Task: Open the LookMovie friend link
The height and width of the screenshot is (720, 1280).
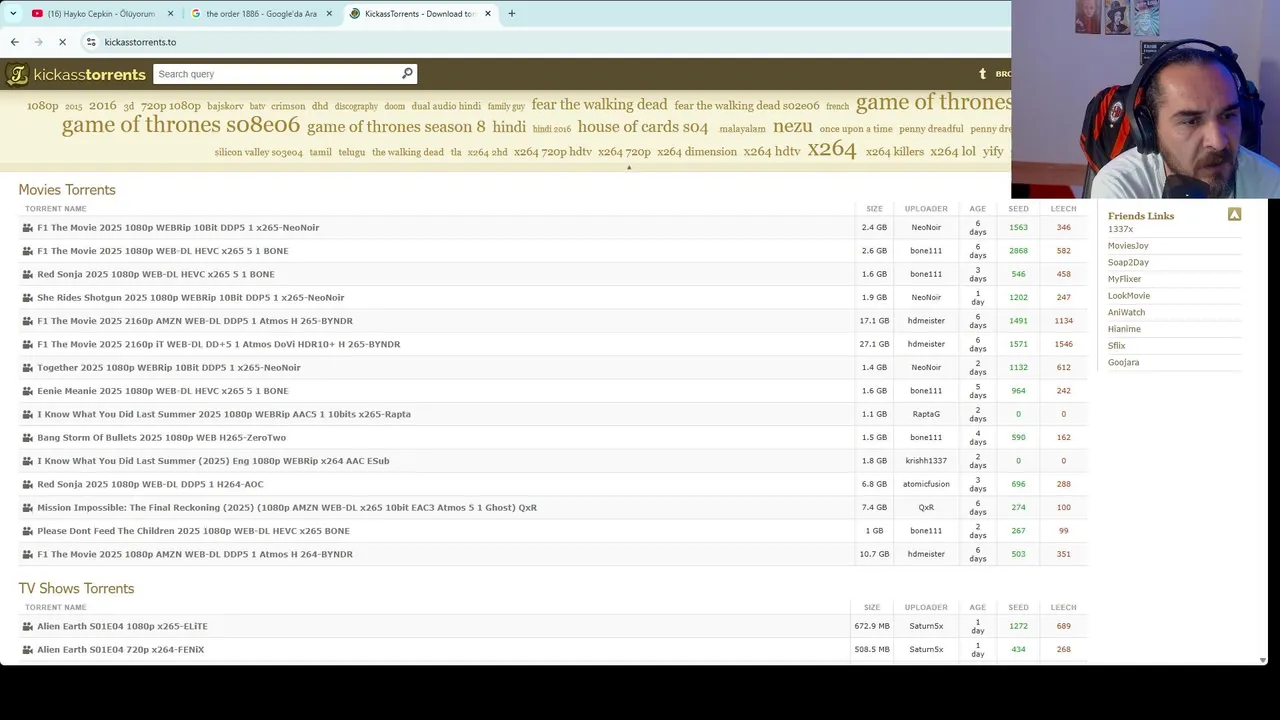Action: coord(1129,296)
